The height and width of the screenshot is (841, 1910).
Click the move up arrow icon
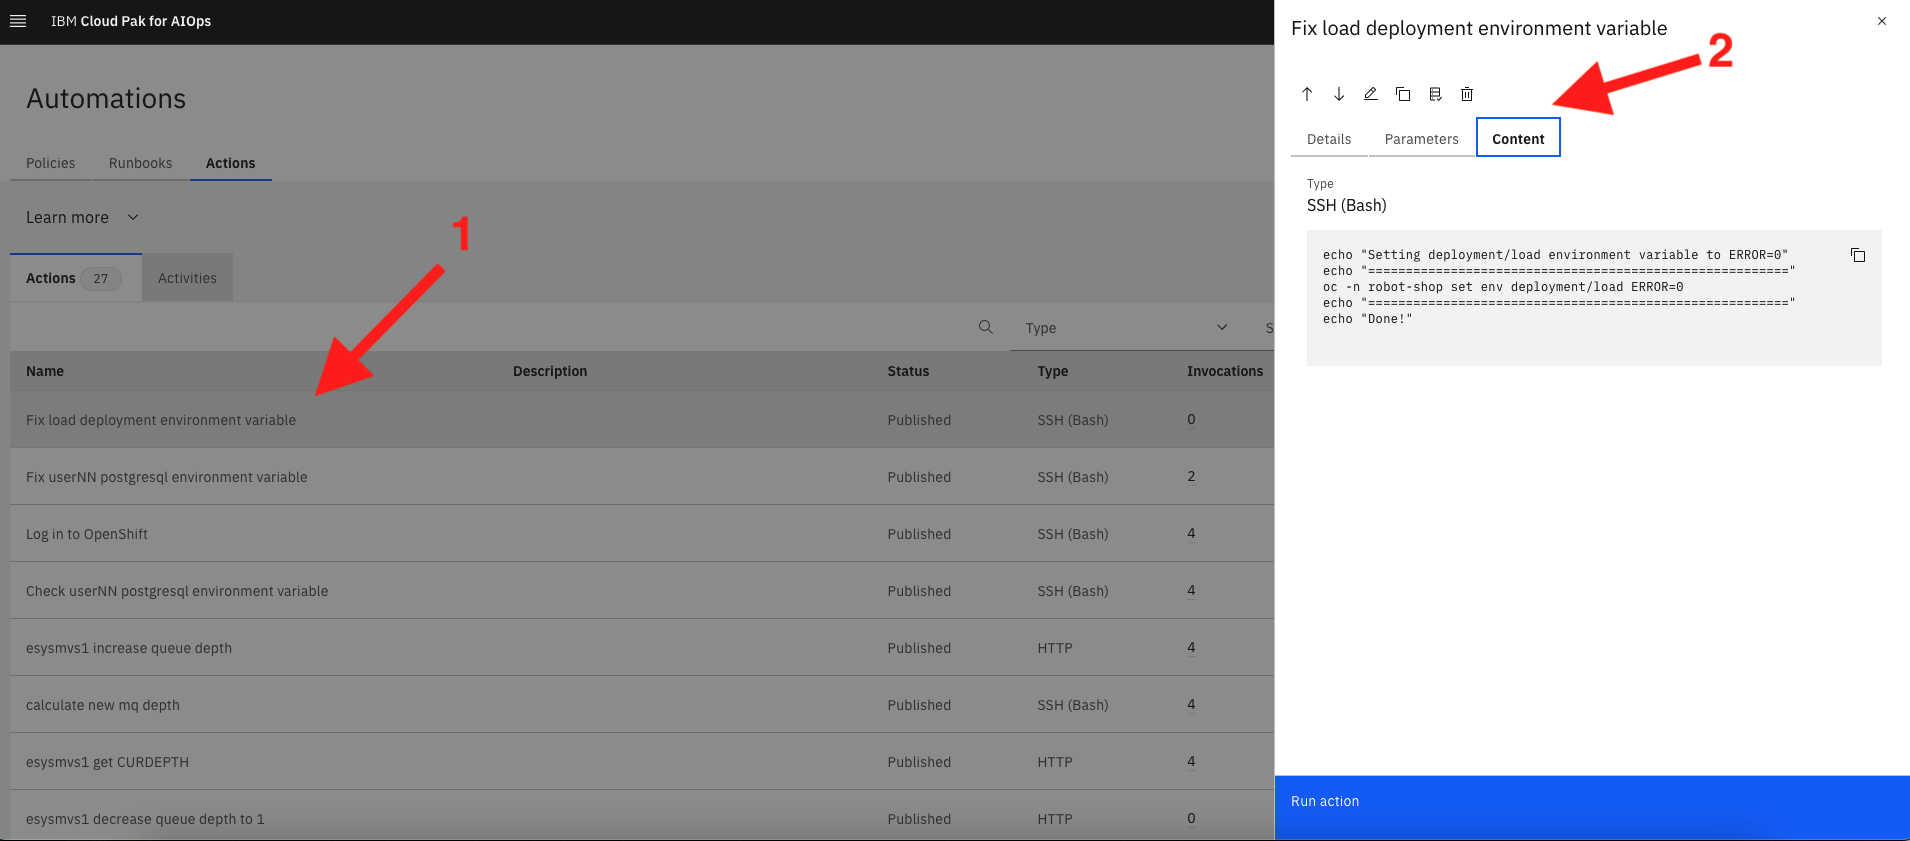(1307, 94)
